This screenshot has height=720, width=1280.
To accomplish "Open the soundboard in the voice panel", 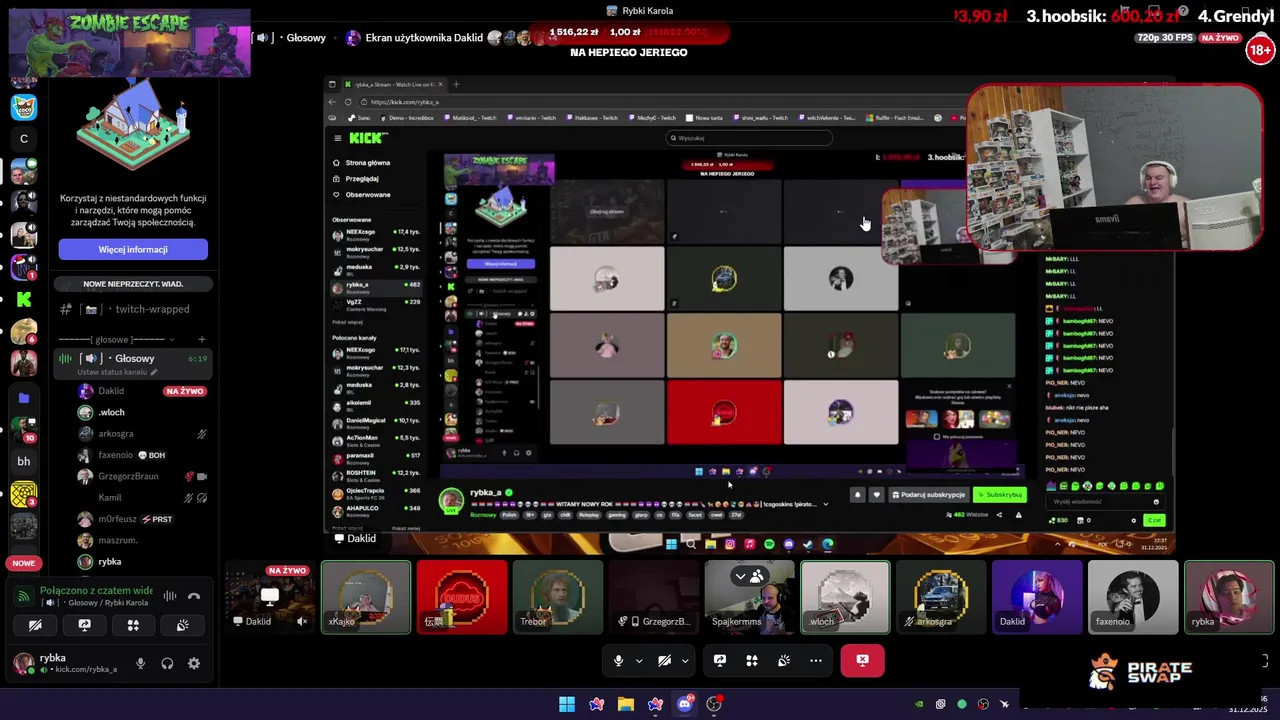I will [x=182, y=625].
